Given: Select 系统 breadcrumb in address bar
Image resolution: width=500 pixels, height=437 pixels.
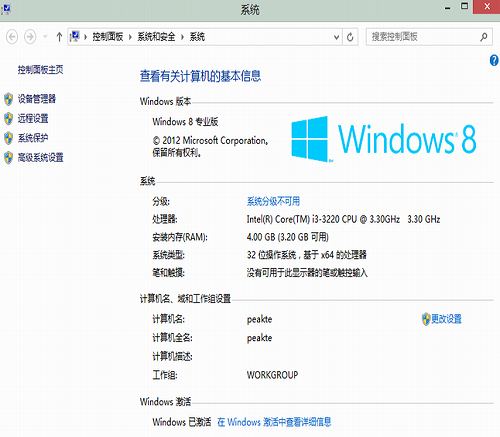Looking at the screenshot, I should tap(197, 37).
